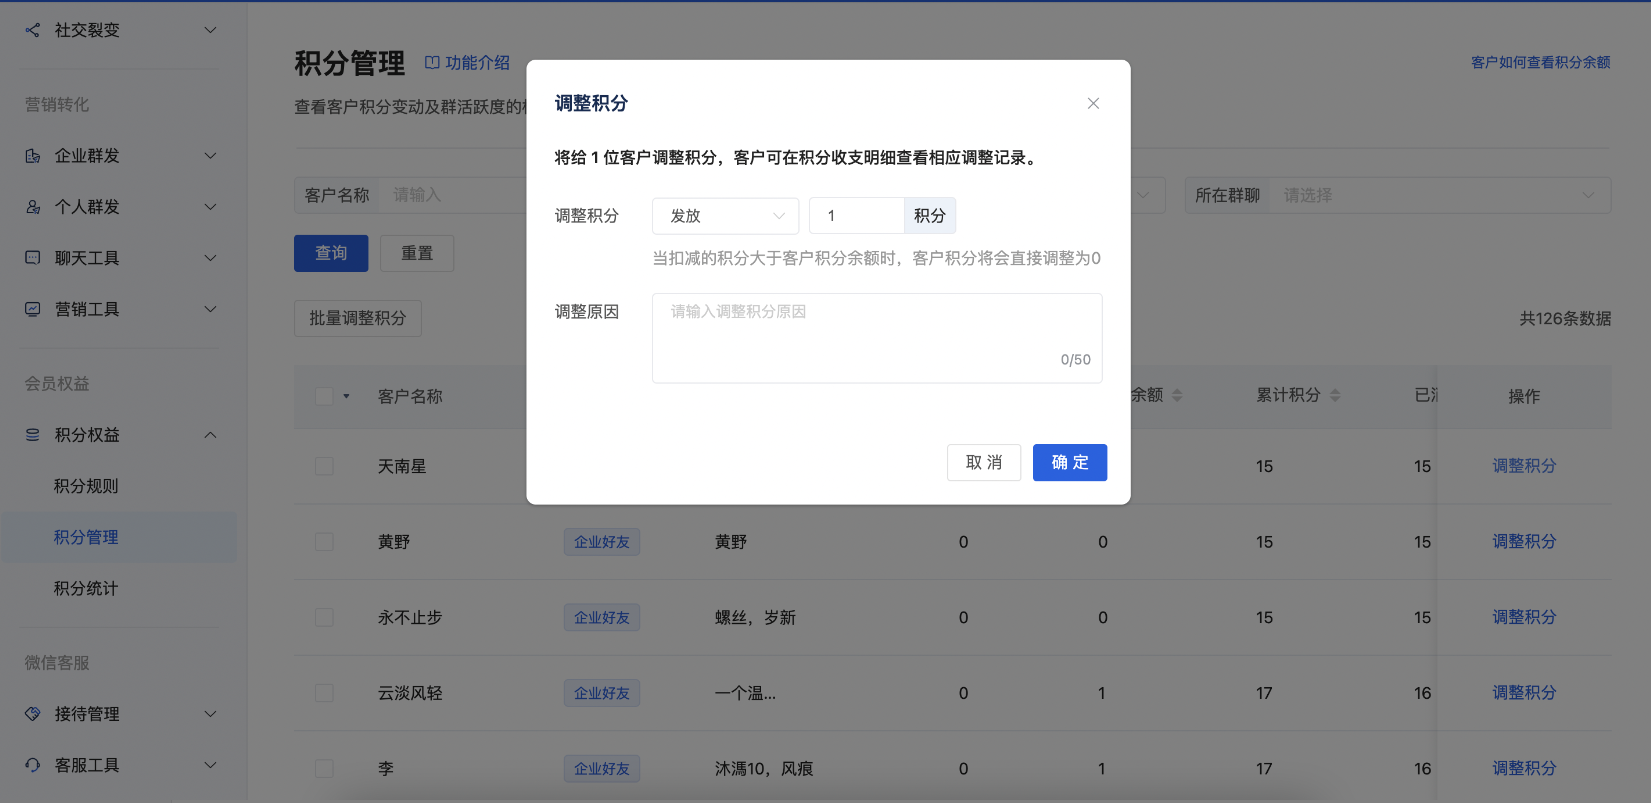The height and width of the screenshot is (803, 1651).
Task: Check the box for 永不止步 row
Action: [x=324, y=617]
